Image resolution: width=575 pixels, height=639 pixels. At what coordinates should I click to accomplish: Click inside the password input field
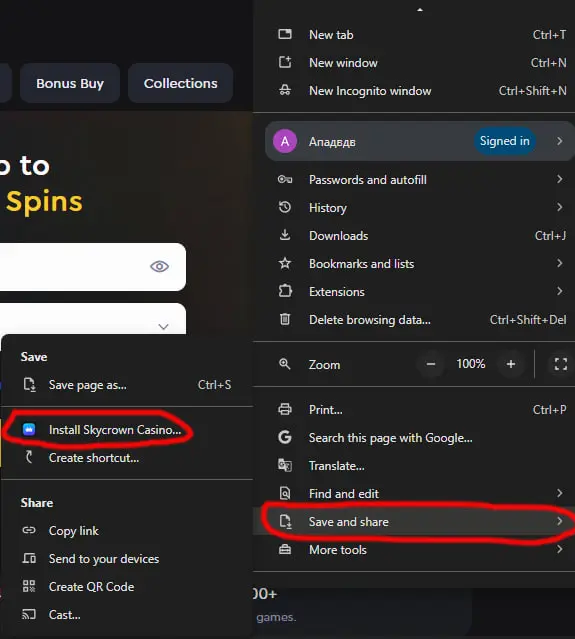coord(73,267)
